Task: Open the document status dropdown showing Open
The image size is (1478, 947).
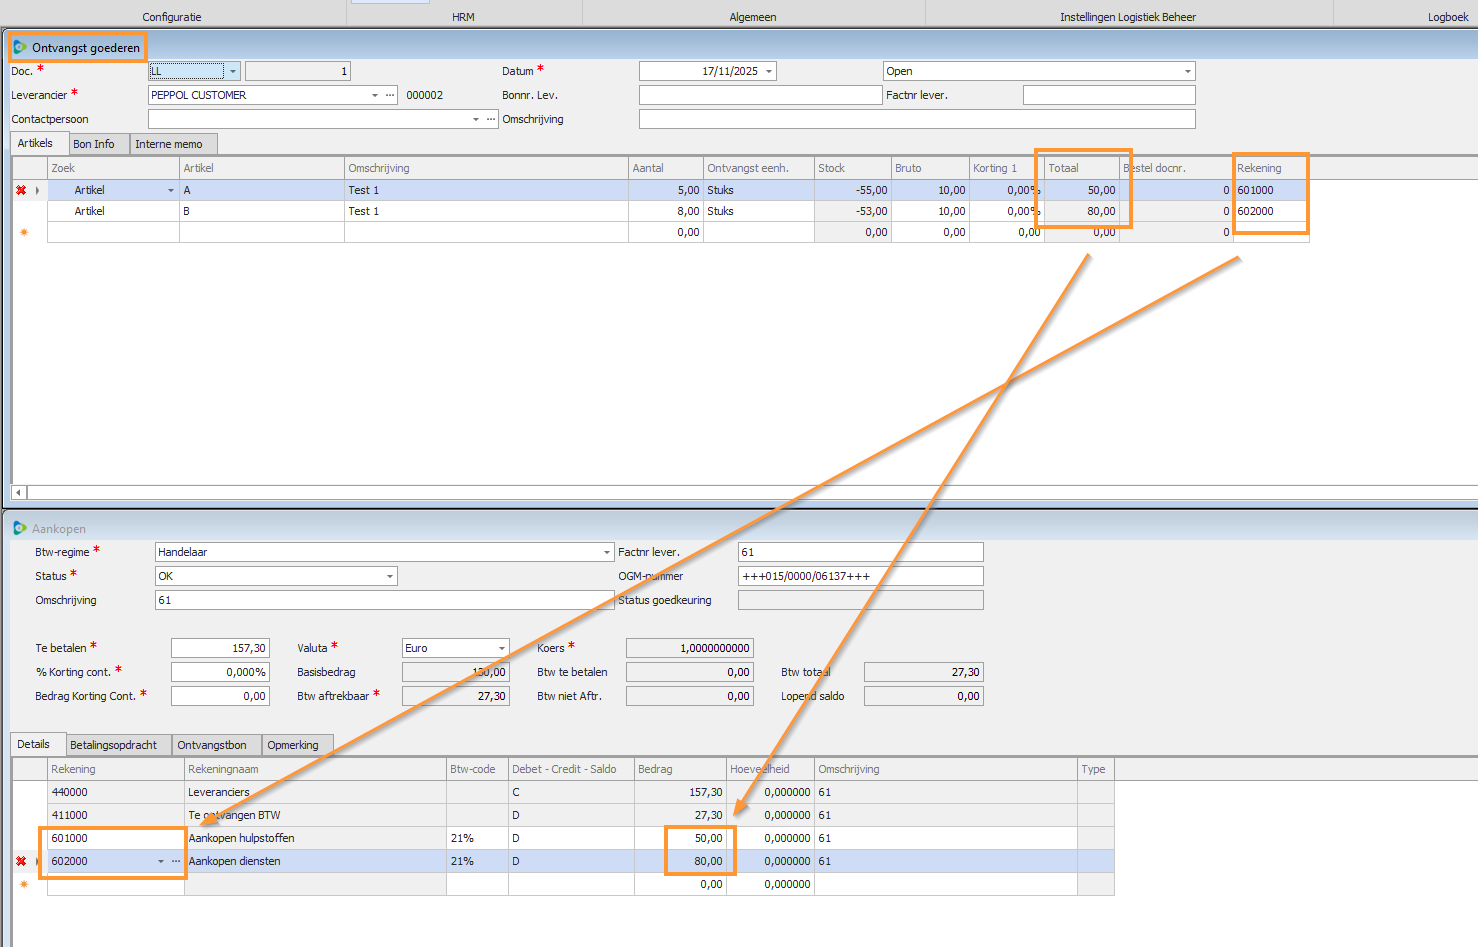Action: pyautogui.click(x=1187, y=71)
